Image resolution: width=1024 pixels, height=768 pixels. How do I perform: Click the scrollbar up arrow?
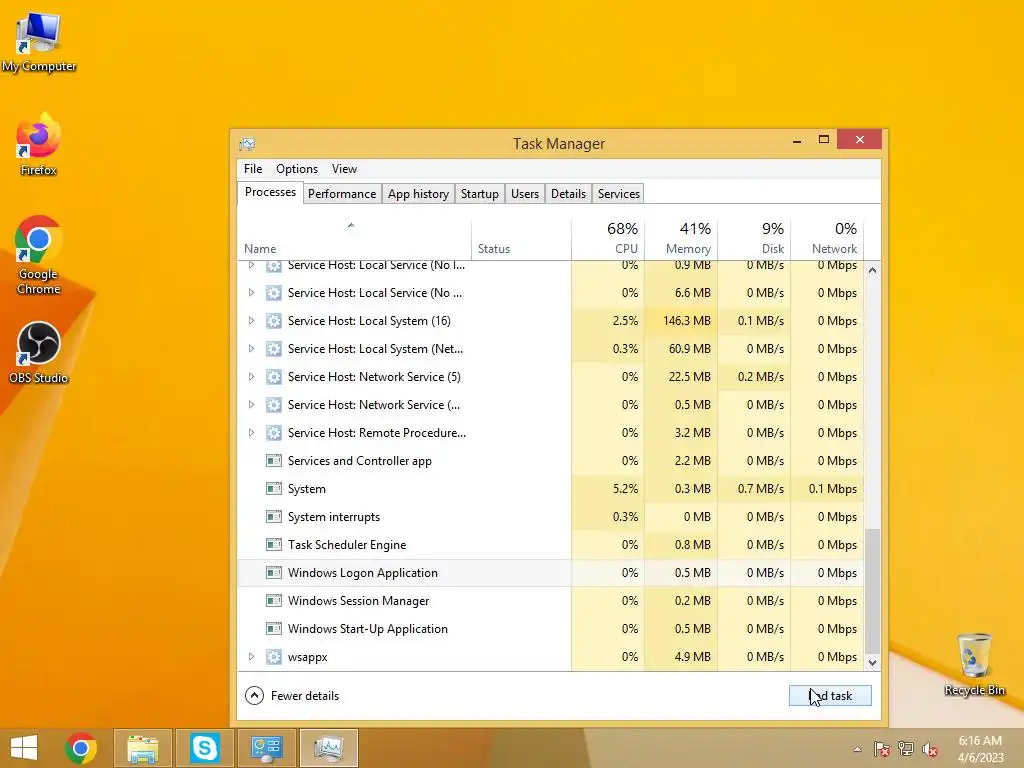tap(872, 270)
